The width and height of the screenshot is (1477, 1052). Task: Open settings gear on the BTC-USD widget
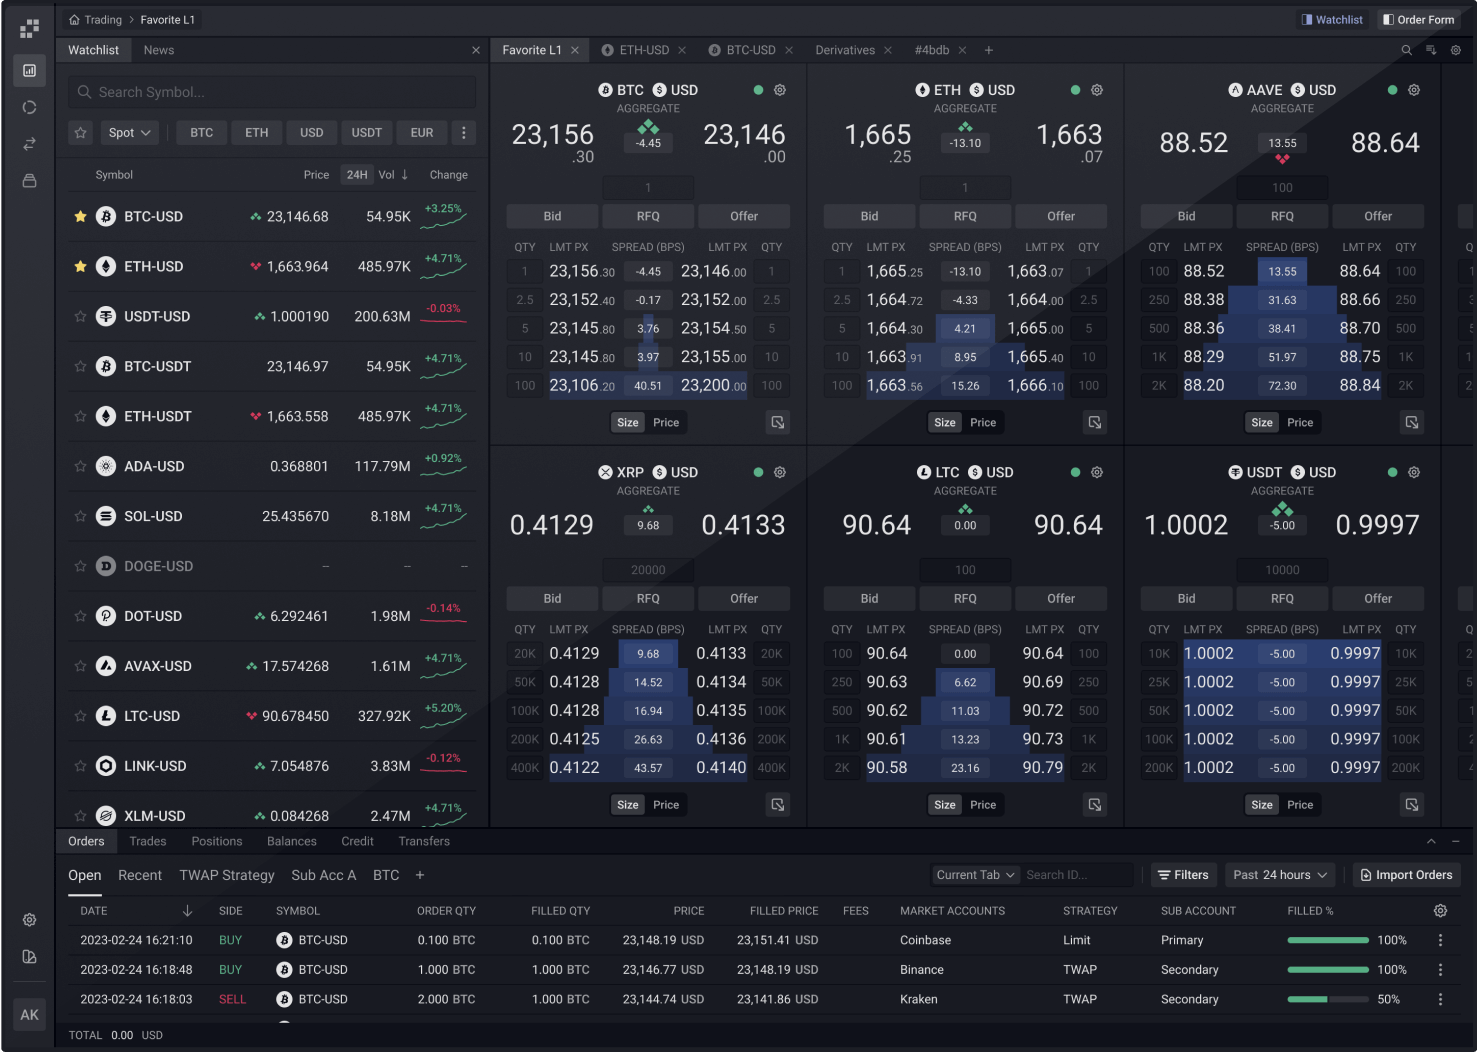780,89
